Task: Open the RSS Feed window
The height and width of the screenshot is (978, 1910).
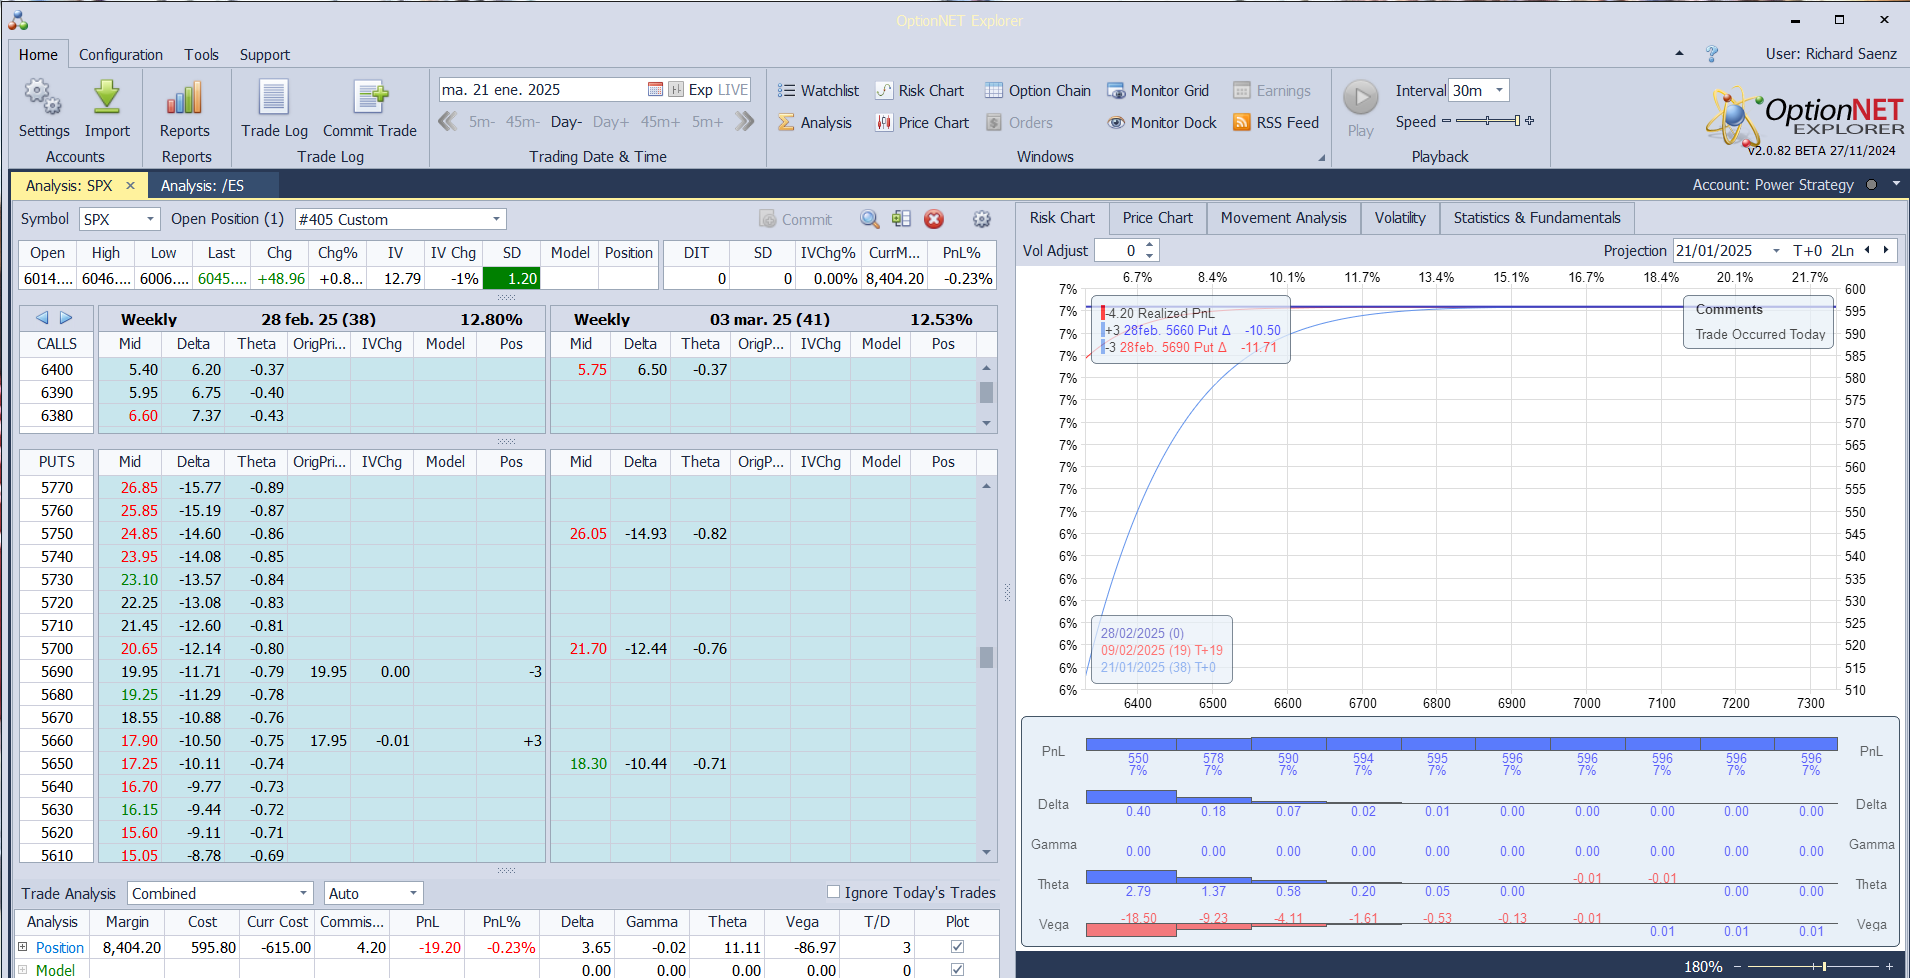Action: pyautogui.click(x=1276, y=122)
